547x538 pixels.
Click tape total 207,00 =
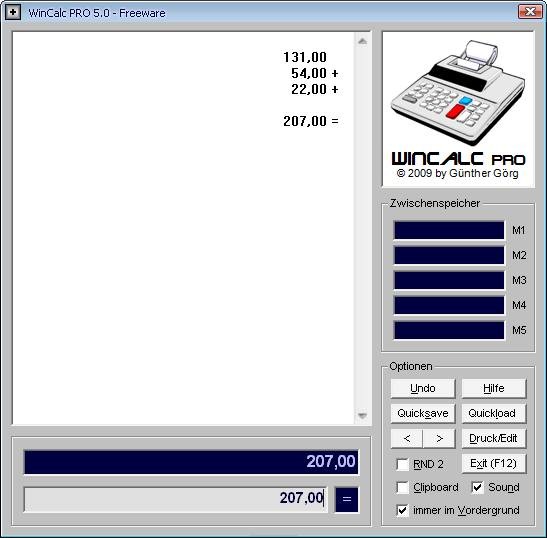coord(311,121)
